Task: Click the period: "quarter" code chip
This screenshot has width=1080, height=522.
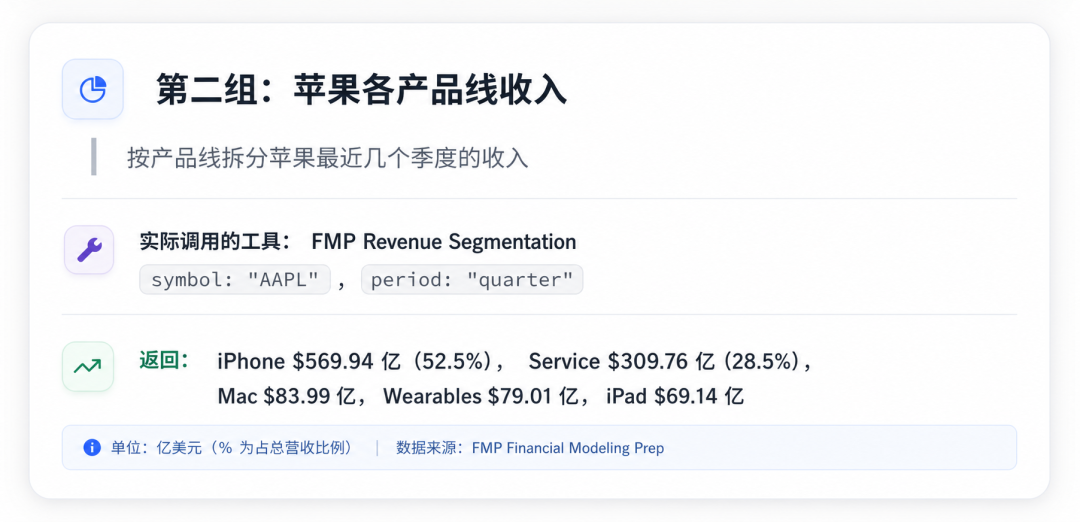Action: (x=472, y=280)
